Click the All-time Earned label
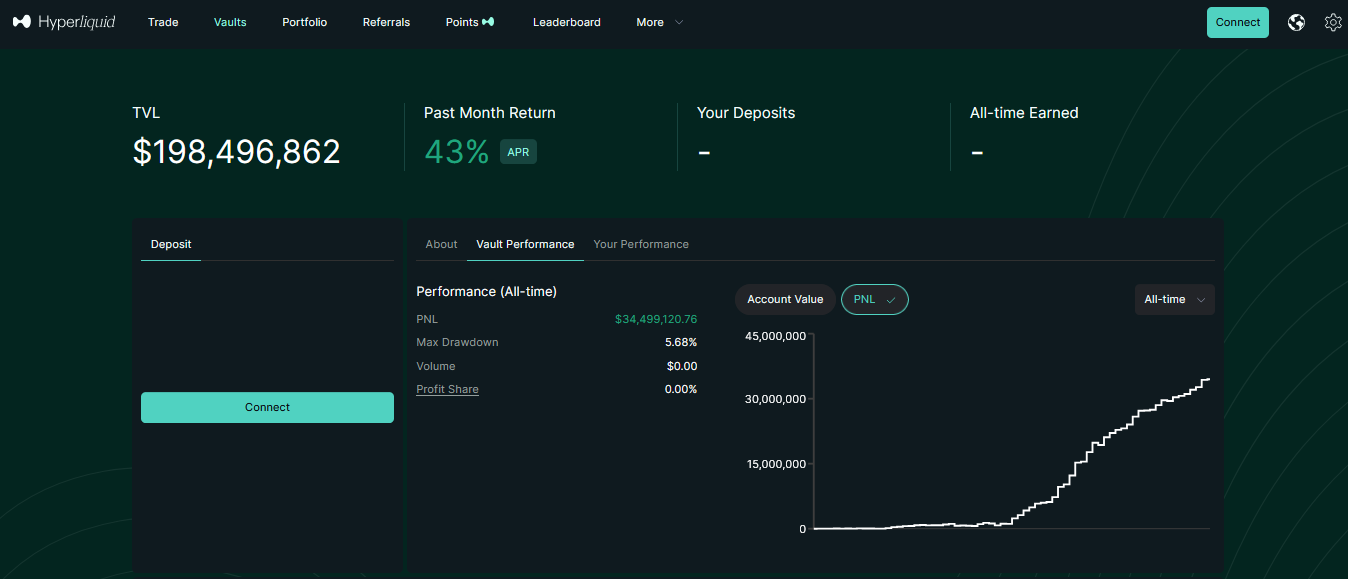This screenshot has width=1348, height=579. [x=1024, y=113]
